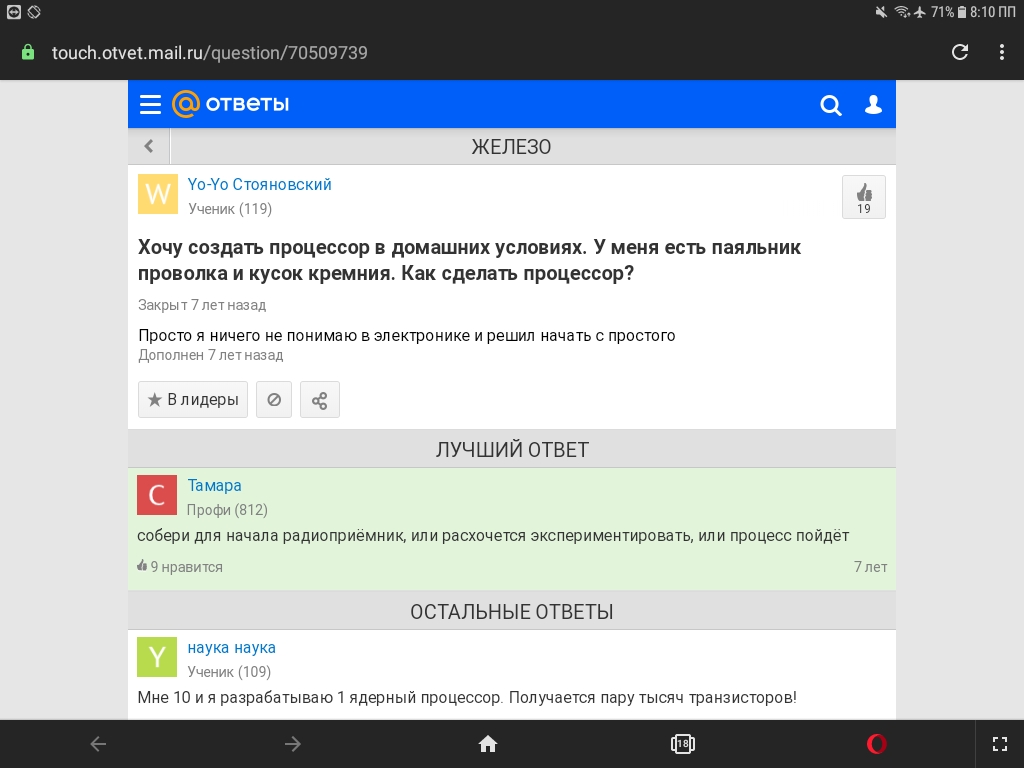Go to Opera home page button
Viewport: 1024px width, 768px height.
pyautogui.click(x=488, y=743)
